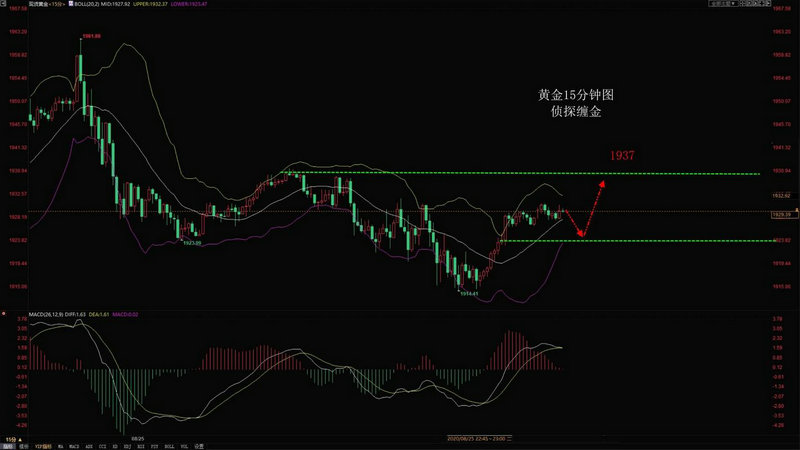Click the 08/25 date marker on time axis

(x=138, y=439)
